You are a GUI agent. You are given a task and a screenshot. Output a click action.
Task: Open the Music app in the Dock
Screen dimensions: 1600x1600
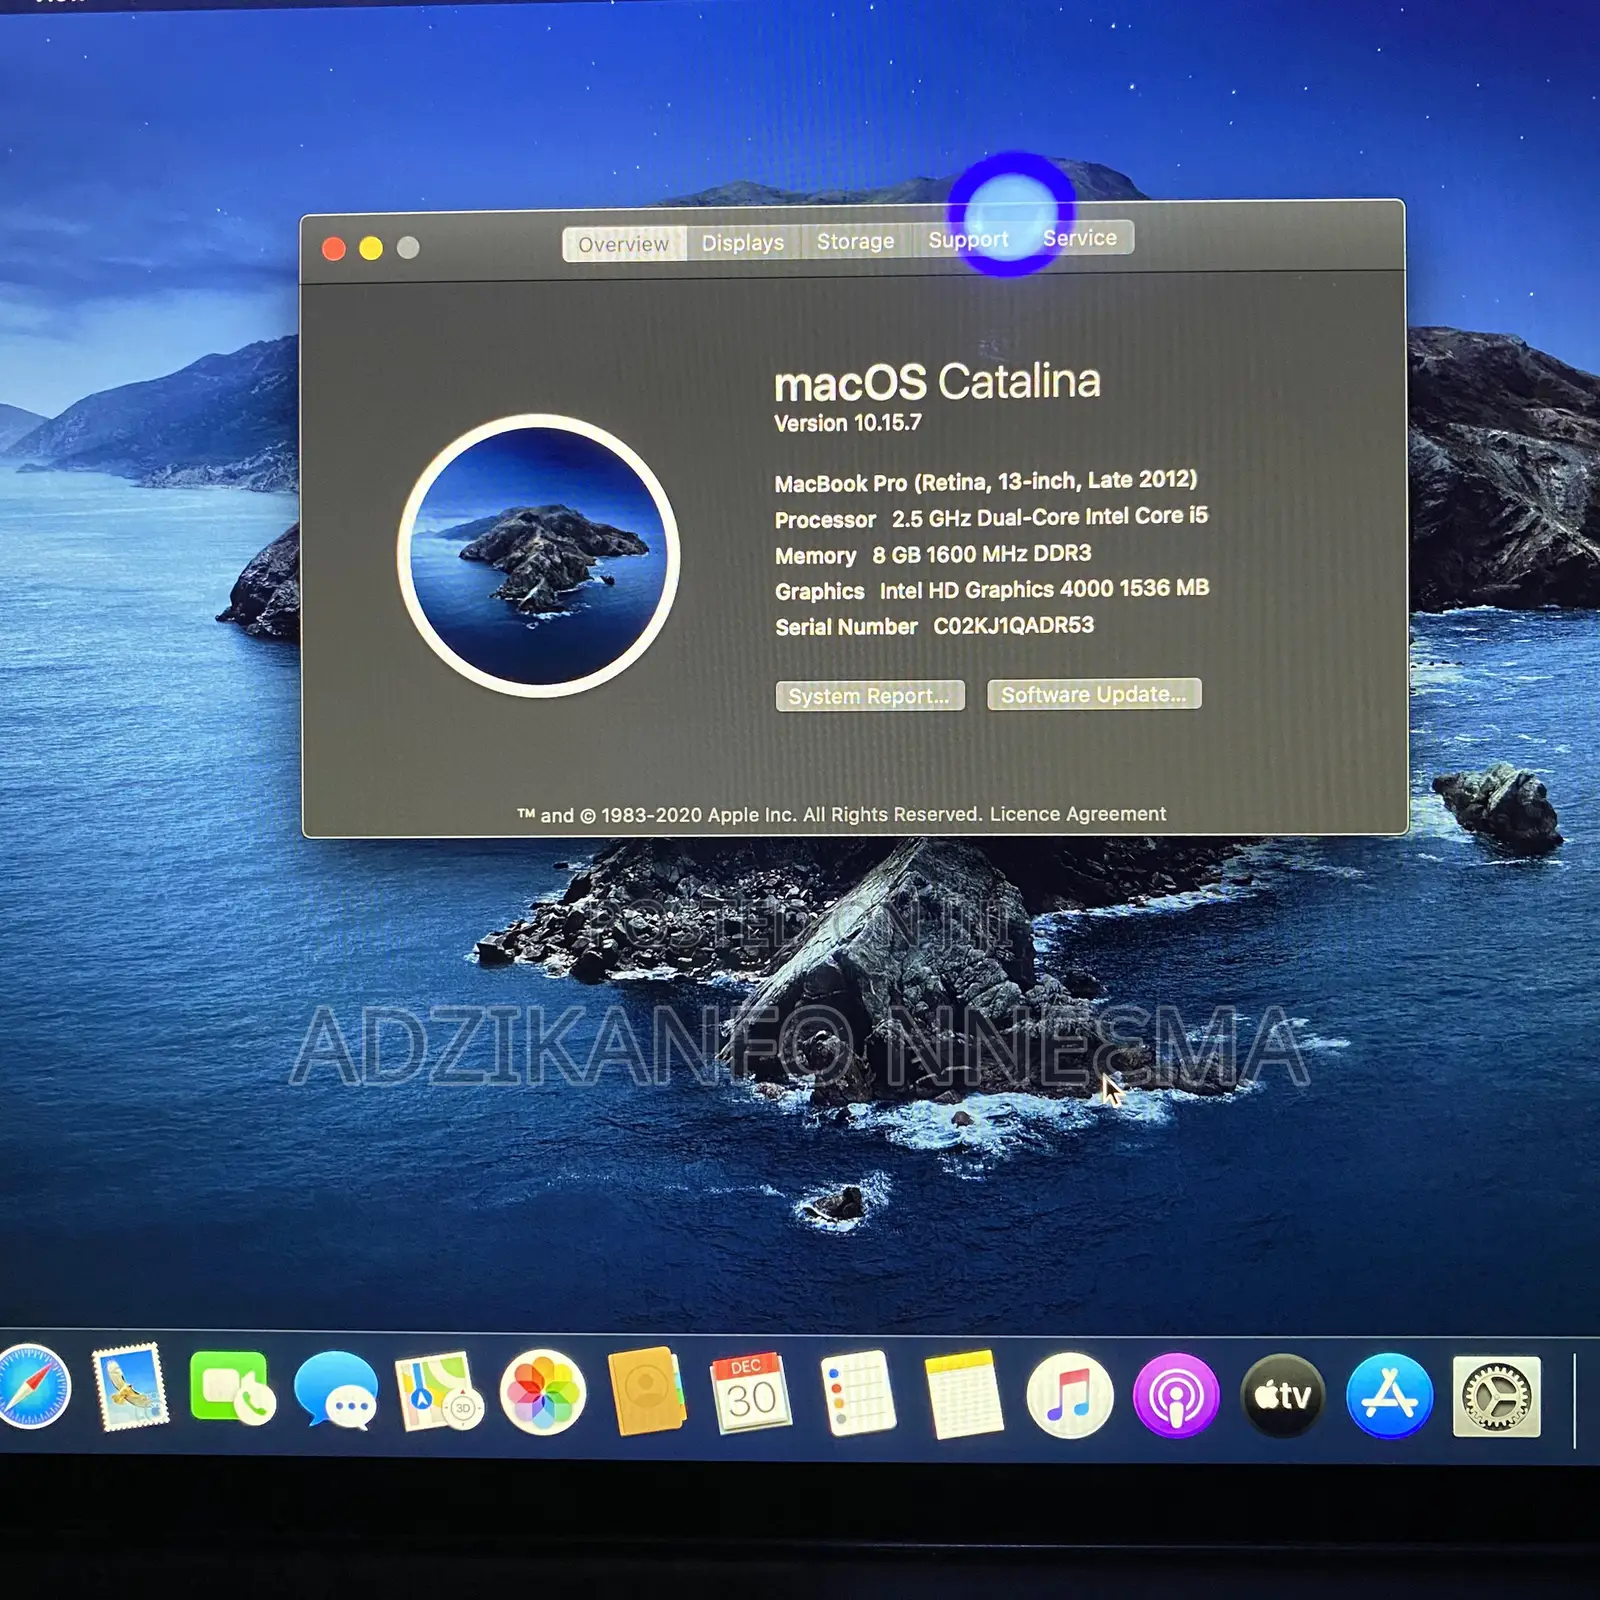coord(1070,1395)
